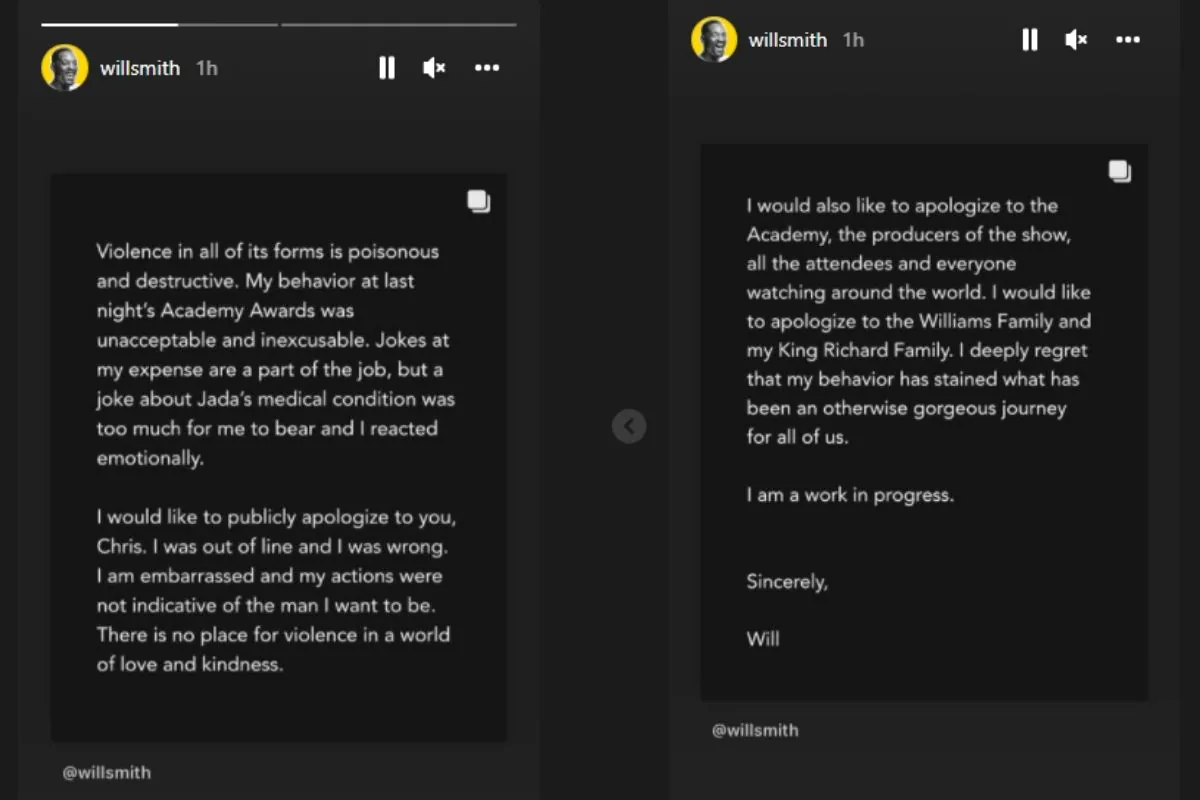
Task: Click the multi-post icon on right statement
Action: click(1120, 172)
